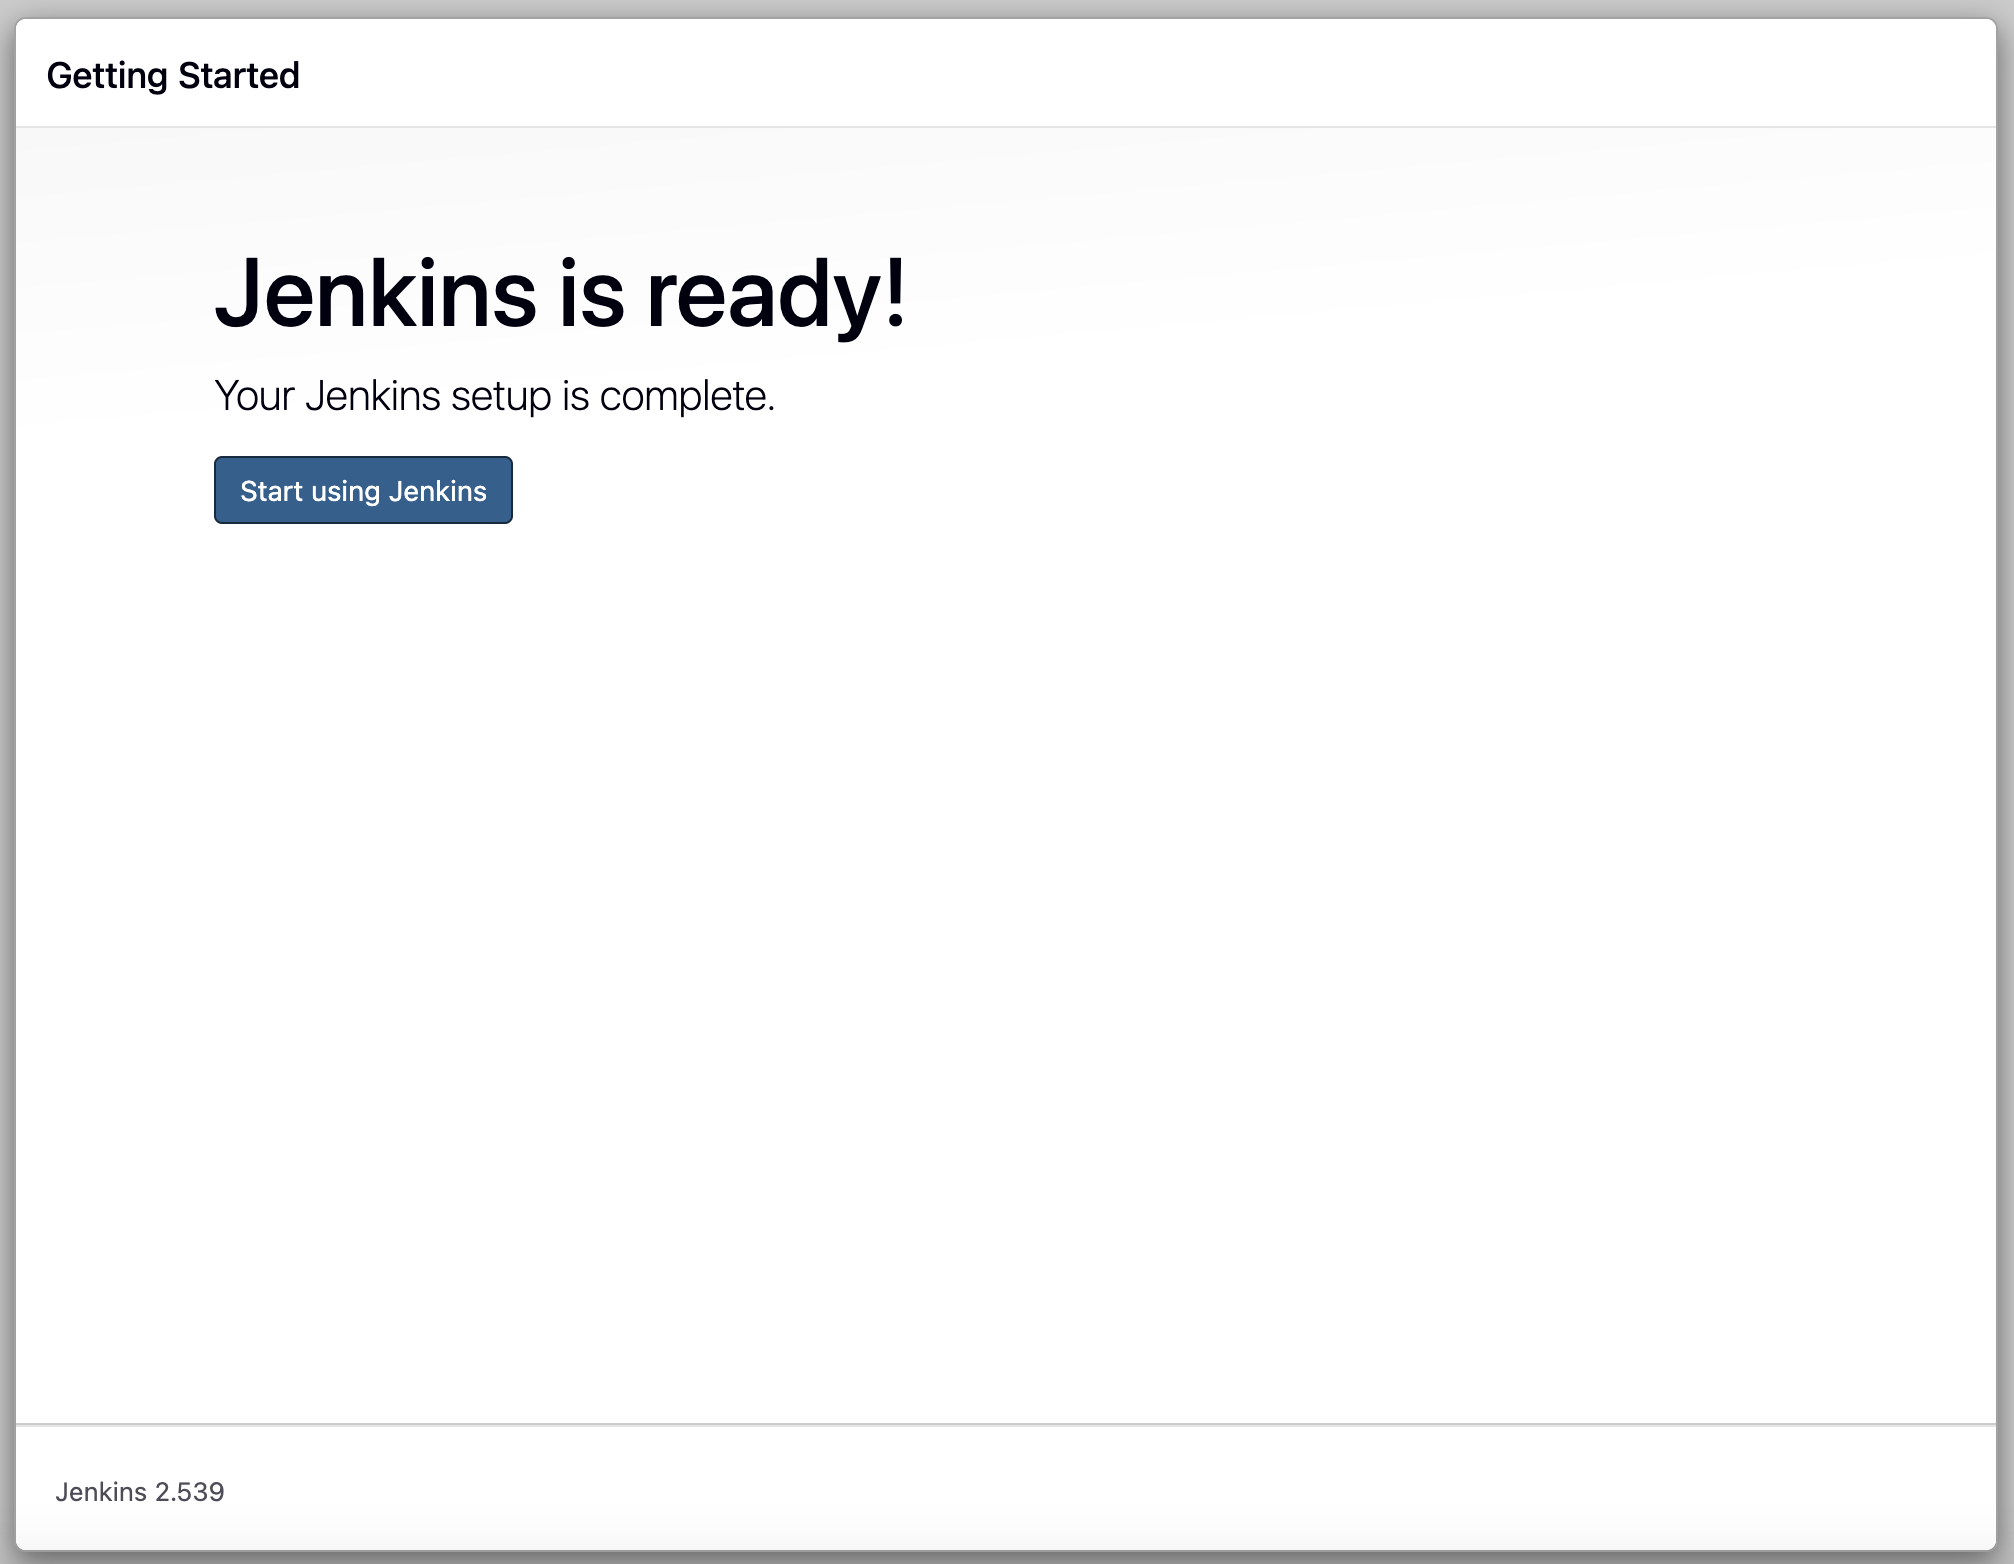Click the exclamation mark ending the heading
The height and width of the screenshot is (1564, 2014).
click(896, 290)
